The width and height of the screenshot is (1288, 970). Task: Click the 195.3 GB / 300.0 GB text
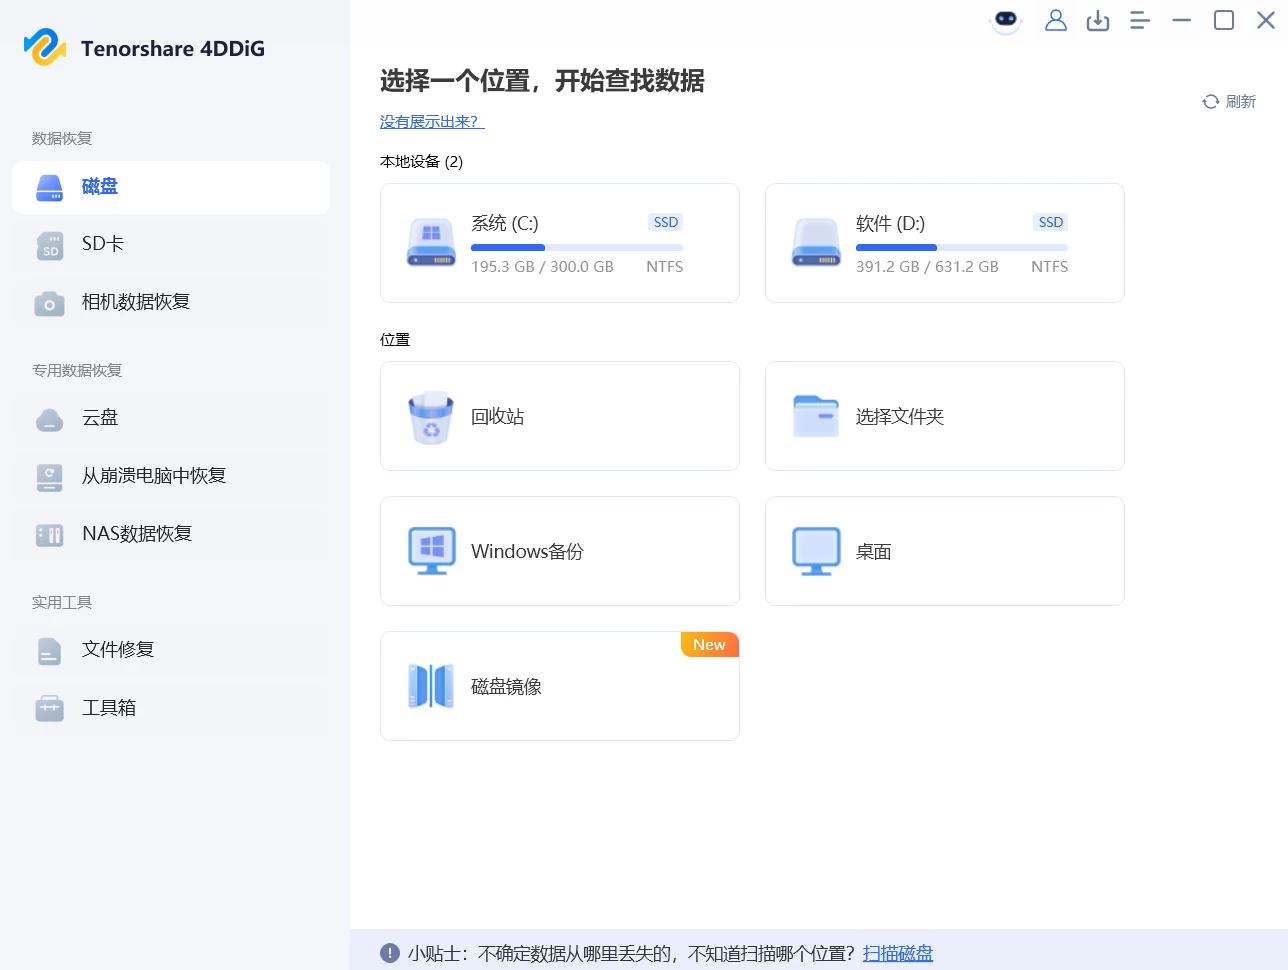(x=542, y=267)
